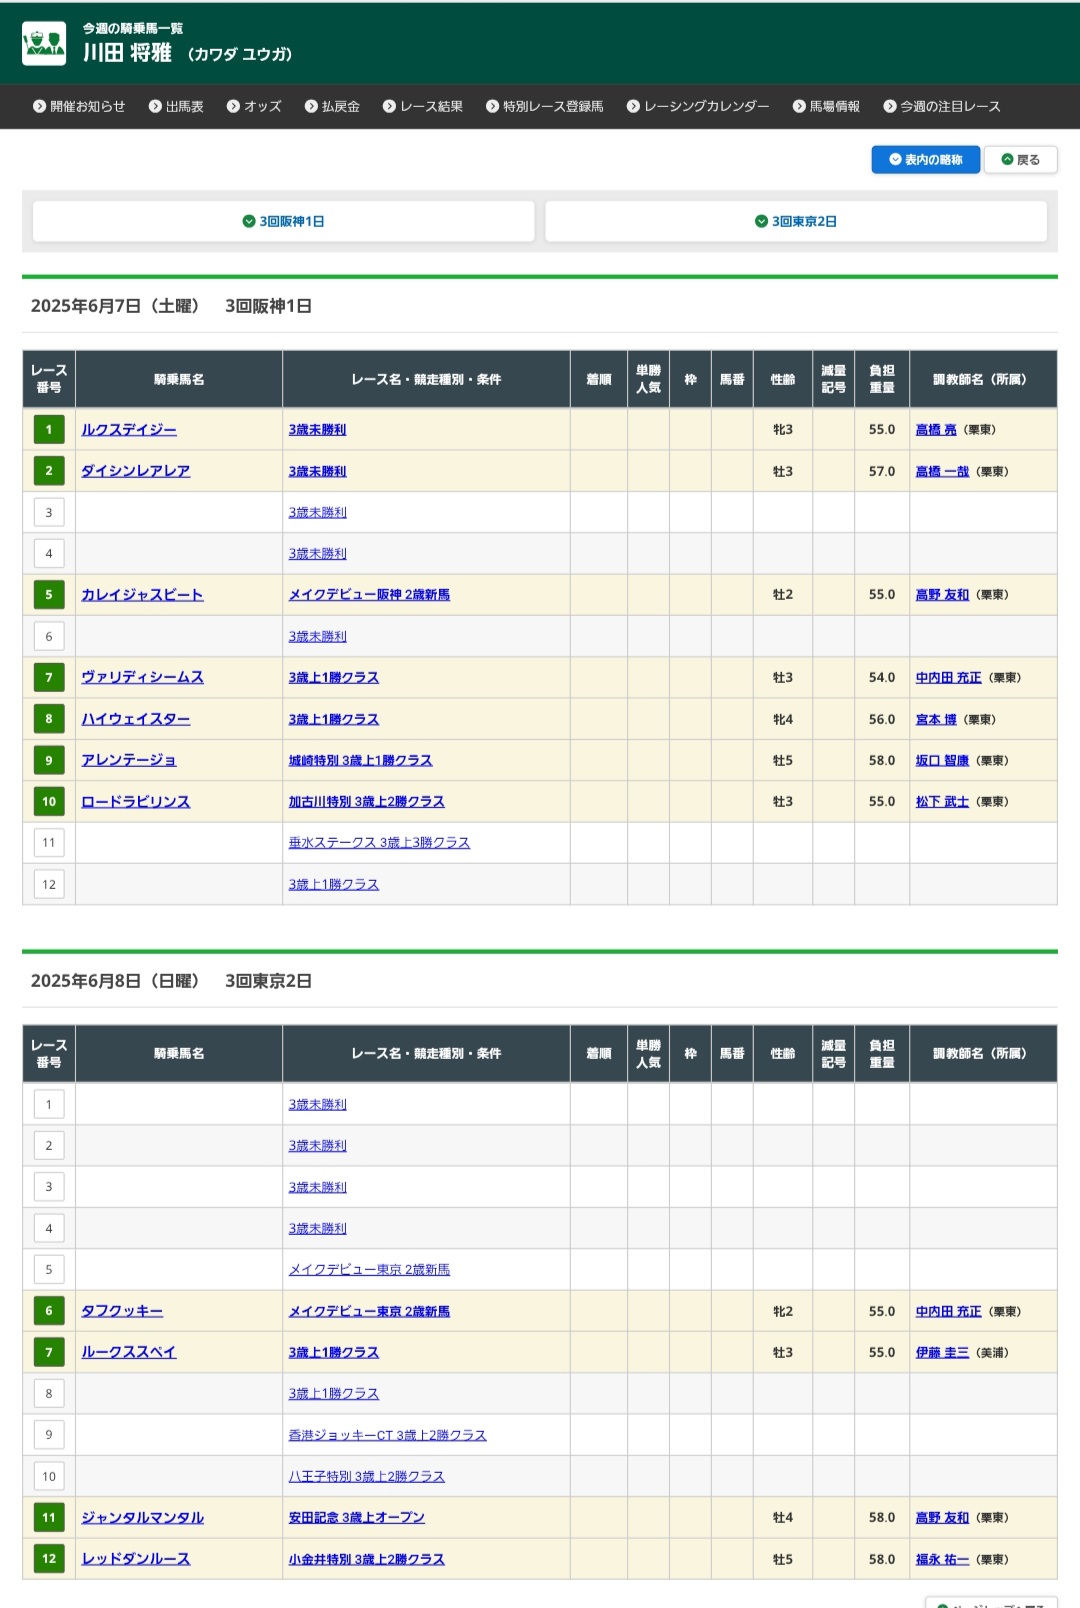Go to オッズ page
The image size is (1080, 1608).
tap(254, 106)
